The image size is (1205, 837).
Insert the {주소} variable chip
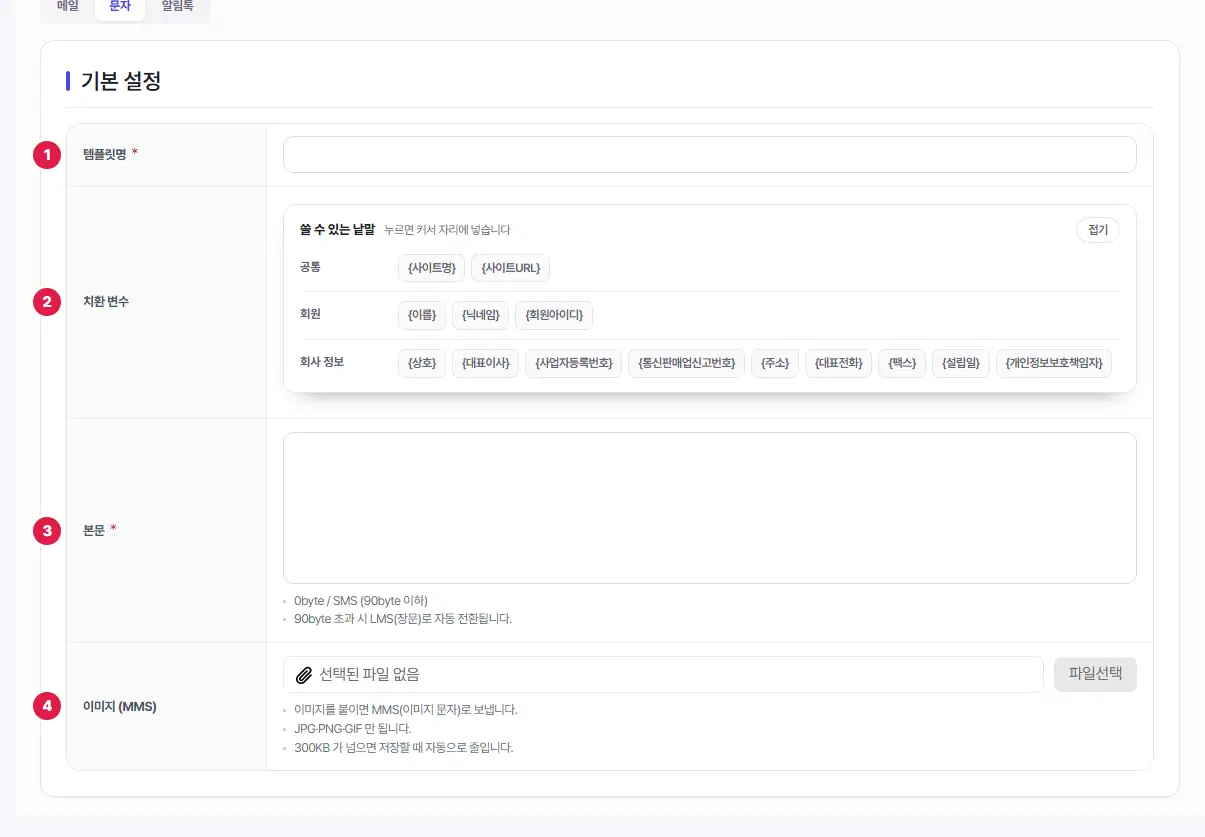point(775,363)
